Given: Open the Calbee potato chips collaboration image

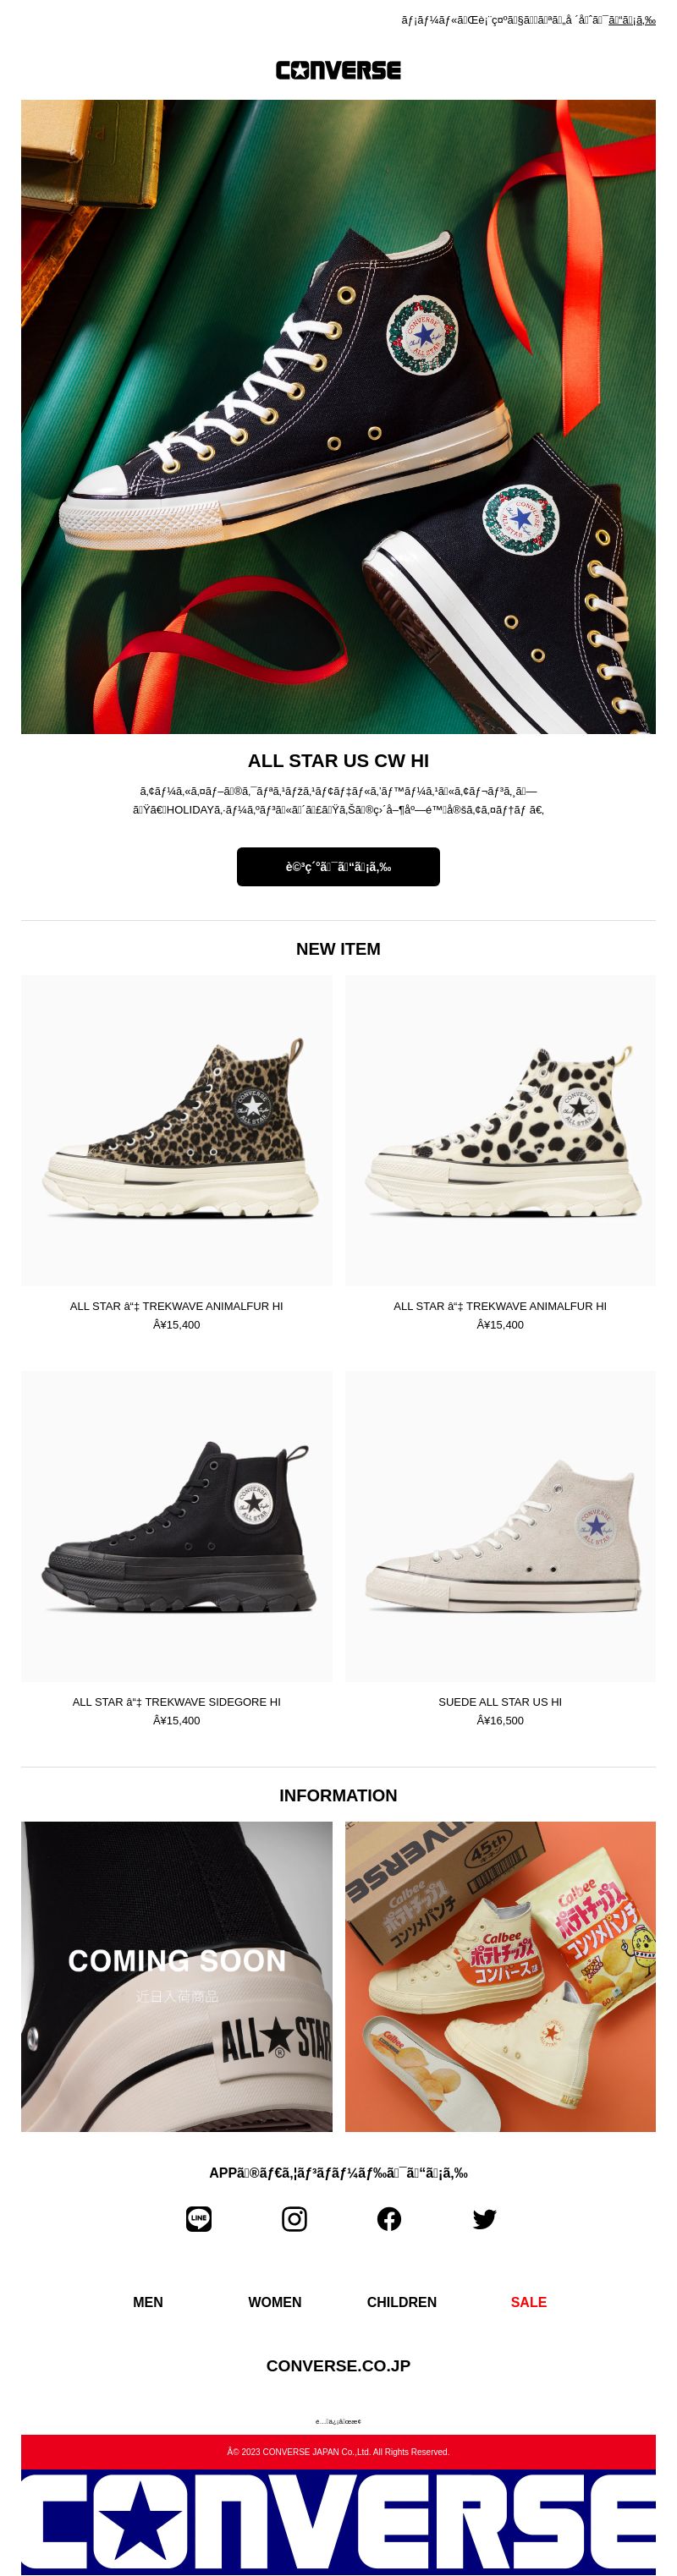Looking at the screenshot, I should [x=500, y=1976].
